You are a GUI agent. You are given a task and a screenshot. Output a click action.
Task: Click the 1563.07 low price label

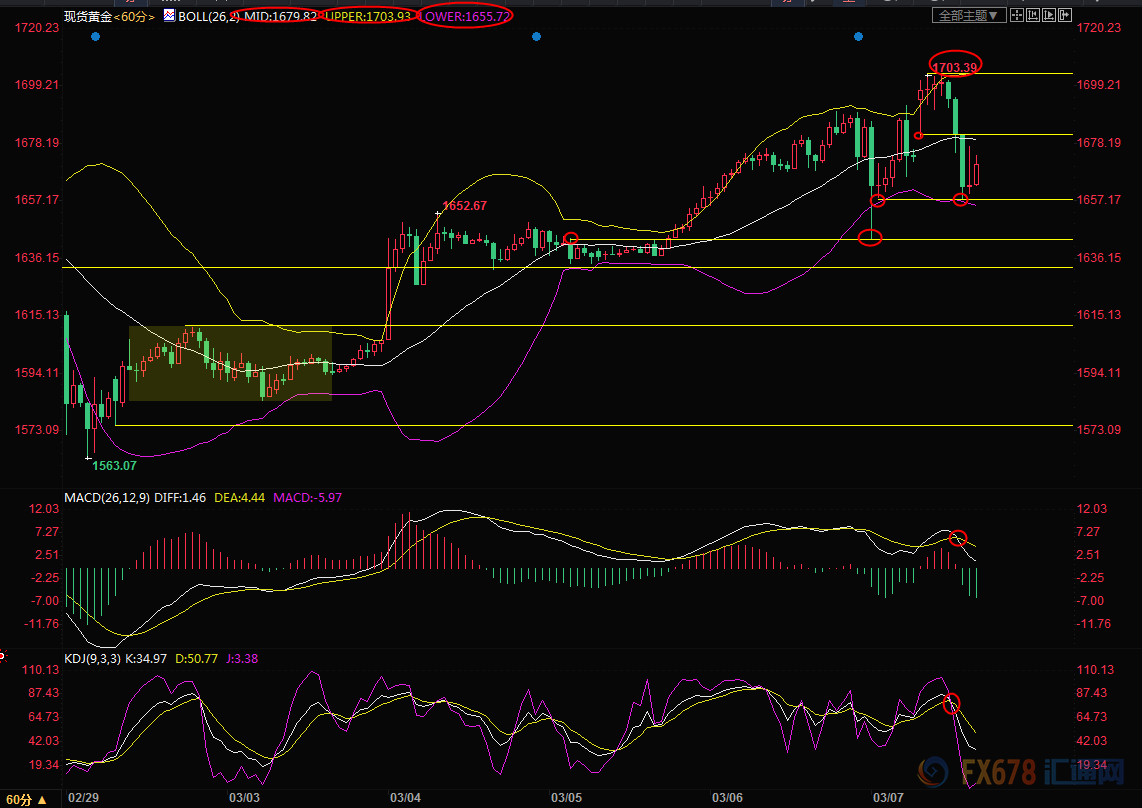pyautogui.click(x=114, y=465)
